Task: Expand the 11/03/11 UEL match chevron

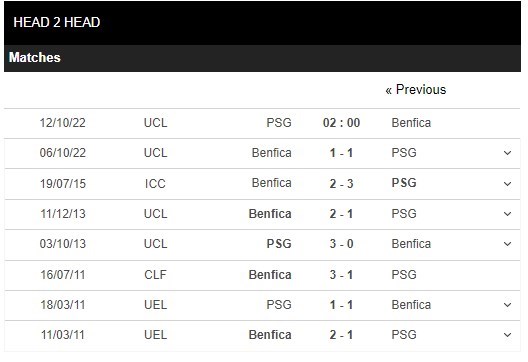Action: point(507,335)
